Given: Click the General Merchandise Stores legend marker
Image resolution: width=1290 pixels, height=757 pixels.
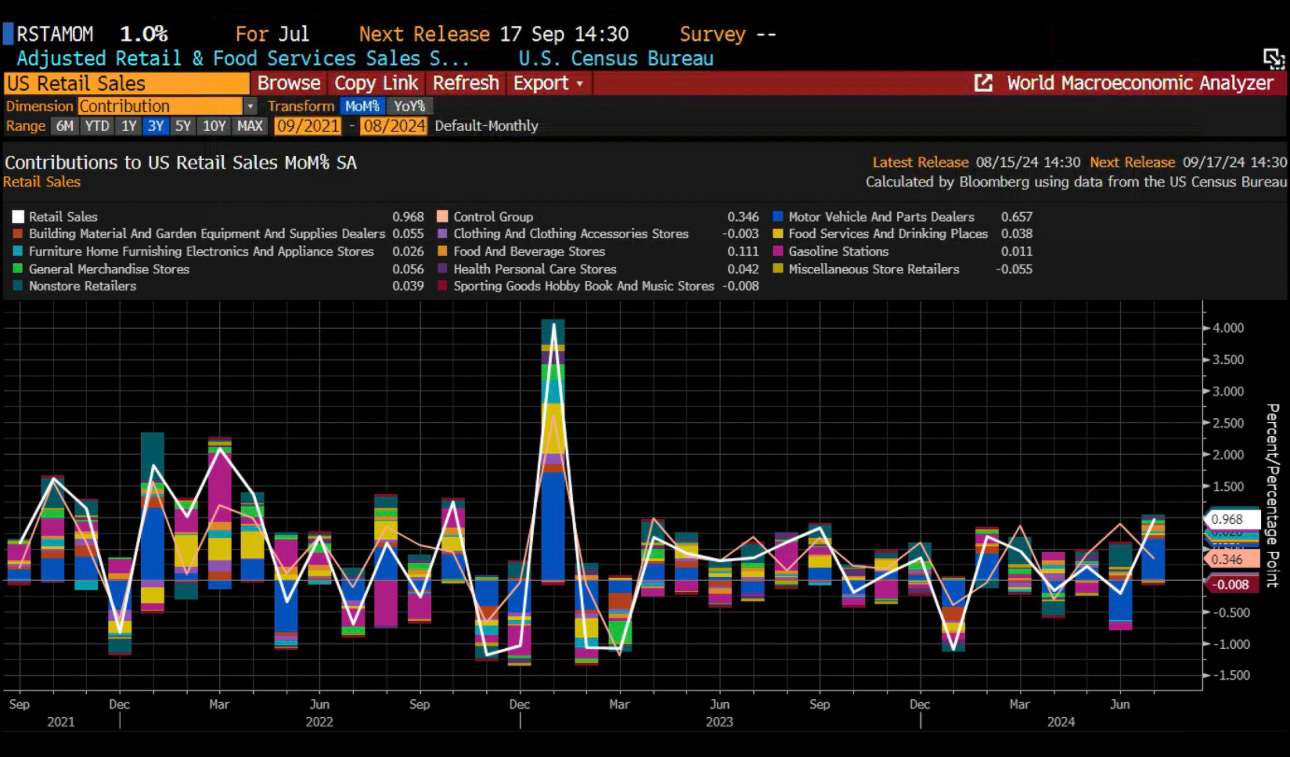Looking at the screenshot, I should [x=16, y=269].
